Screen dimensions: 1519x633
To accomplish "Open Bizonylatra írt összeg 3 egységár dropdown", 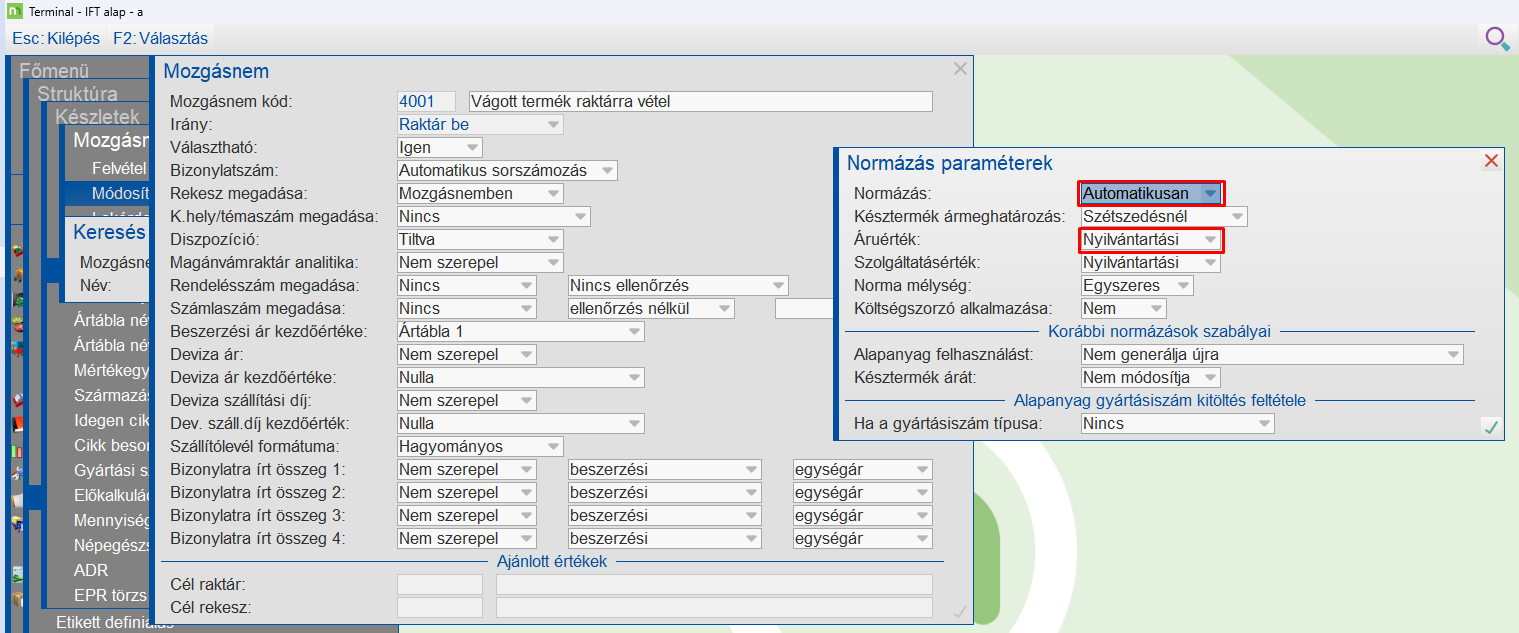I will click(x=863, y=515).
